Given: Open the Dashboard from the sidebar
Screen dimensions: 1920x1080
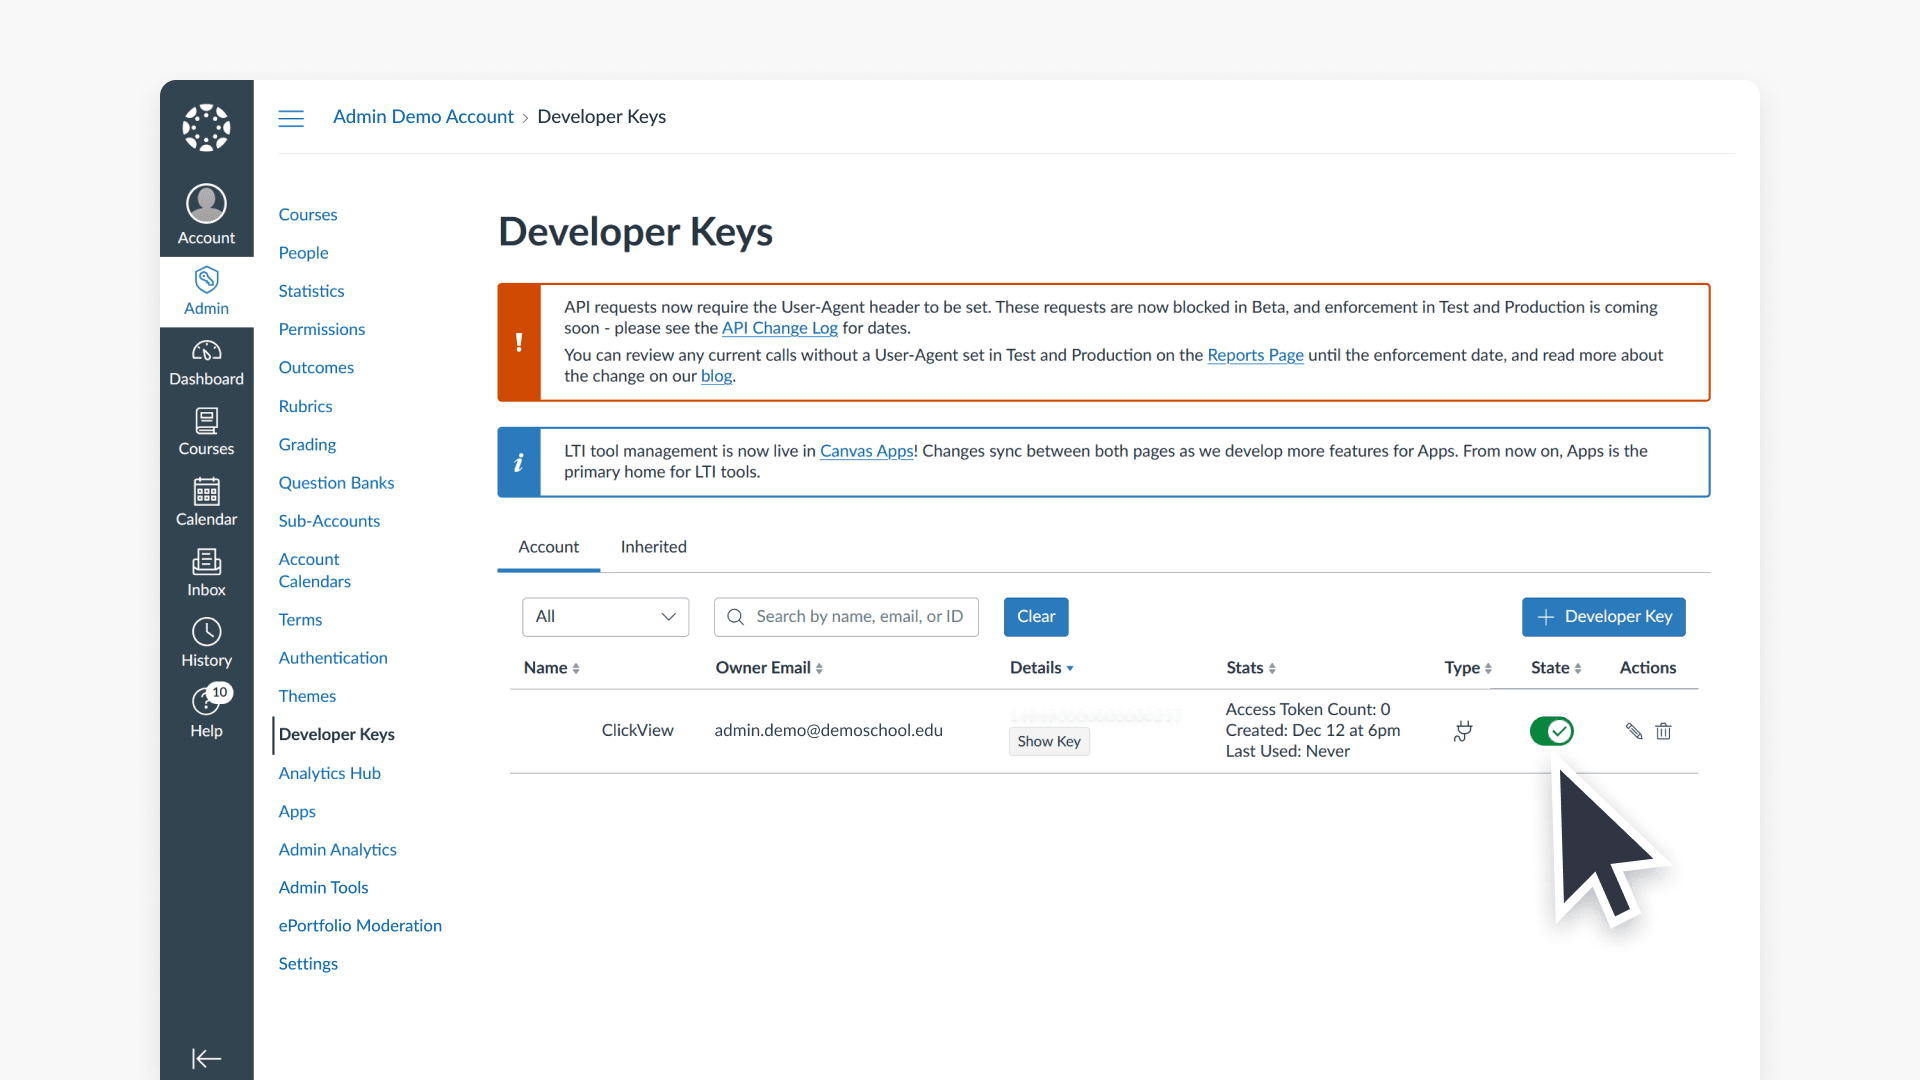Looking at the screenshot, I should click(206, 361).
